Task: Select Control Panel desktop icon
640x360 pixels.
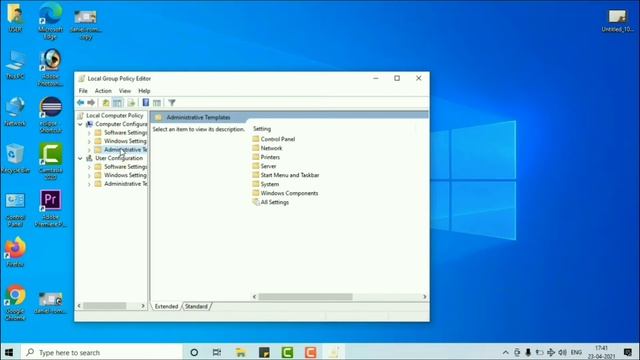Action: 15,209
